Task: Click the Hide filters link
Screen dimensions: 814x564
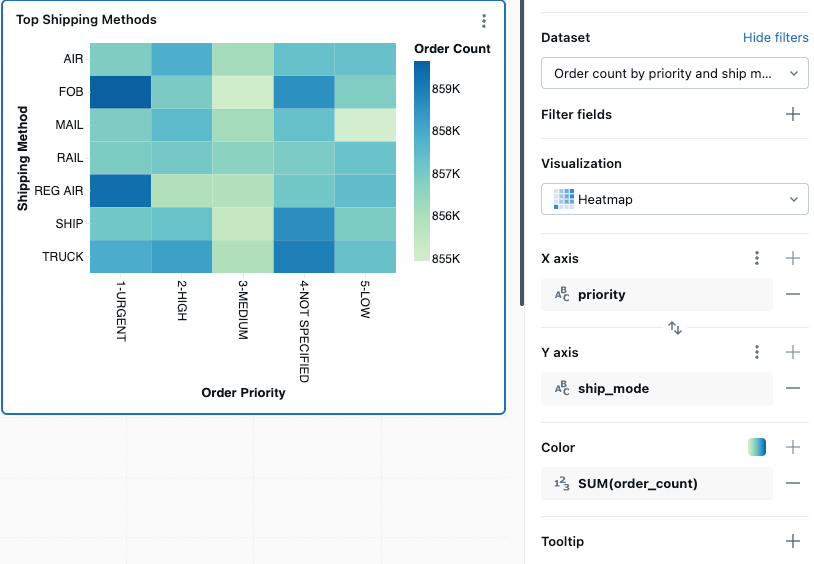Action: (x=775, y=38)
